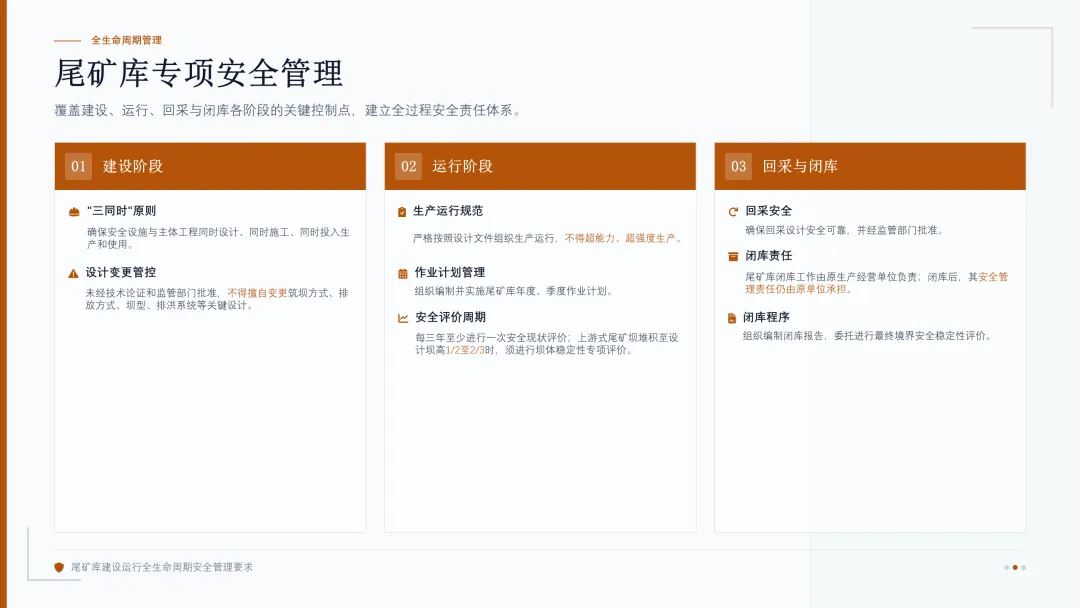Click the 建设阶段 card header
Screen dimensions: 1080x608
tap(210, 167)
